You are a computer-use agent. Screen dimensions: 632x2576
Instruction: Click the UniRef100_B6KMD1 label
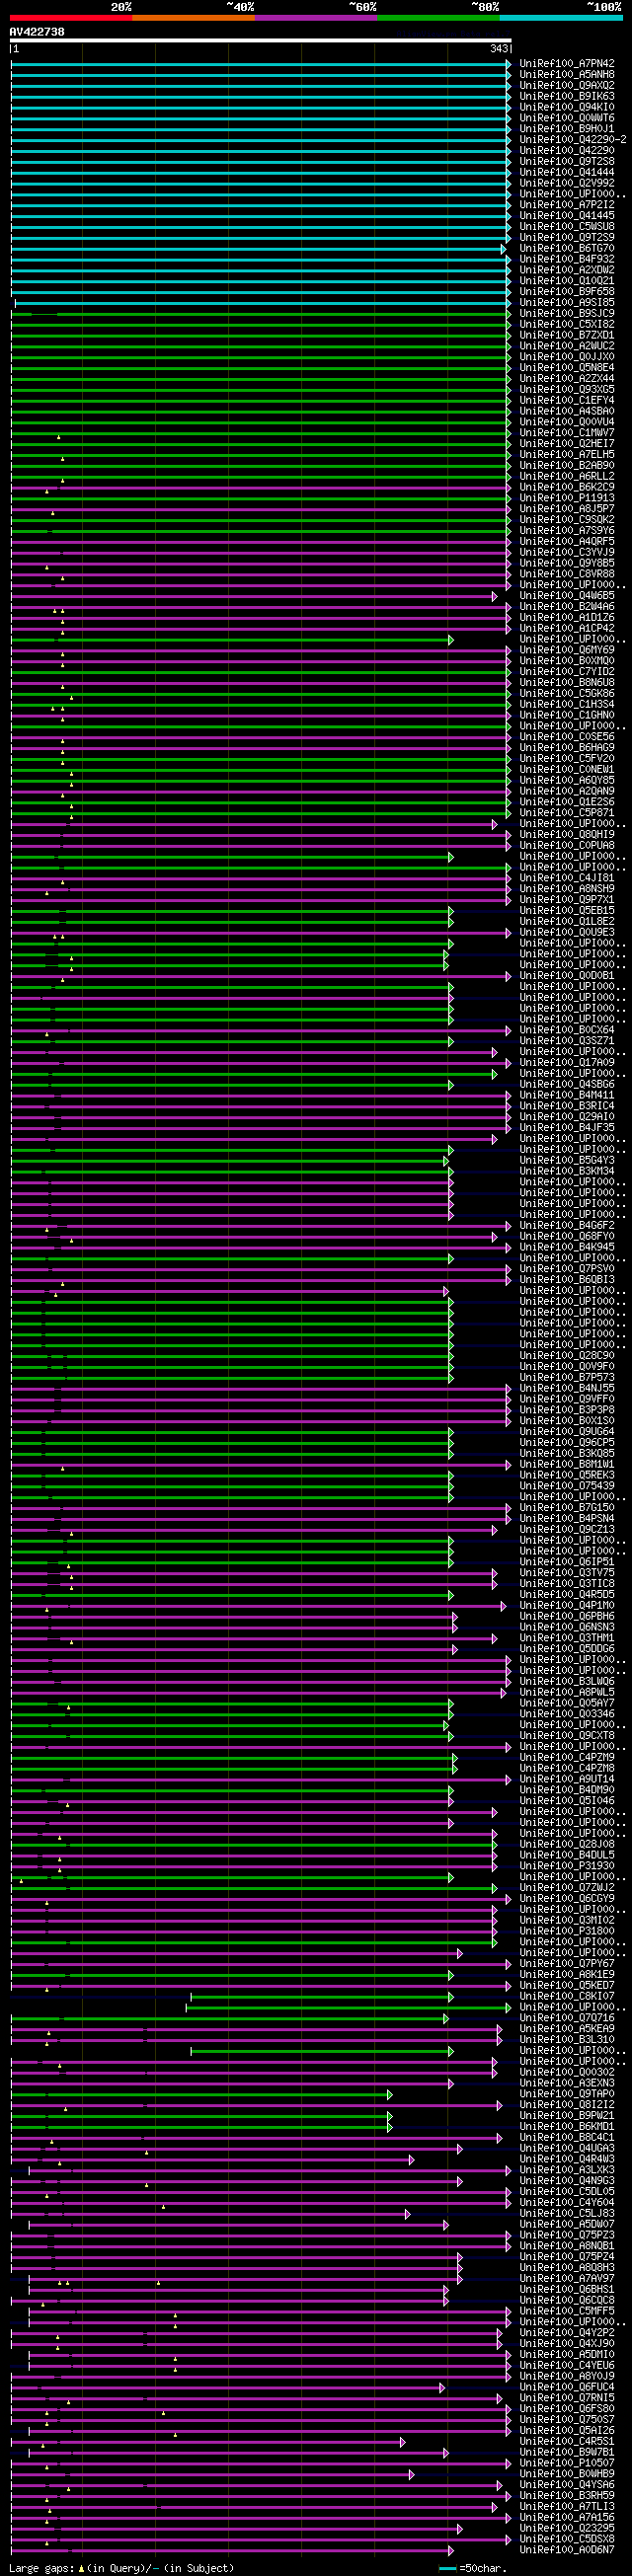coord(567,2127)
